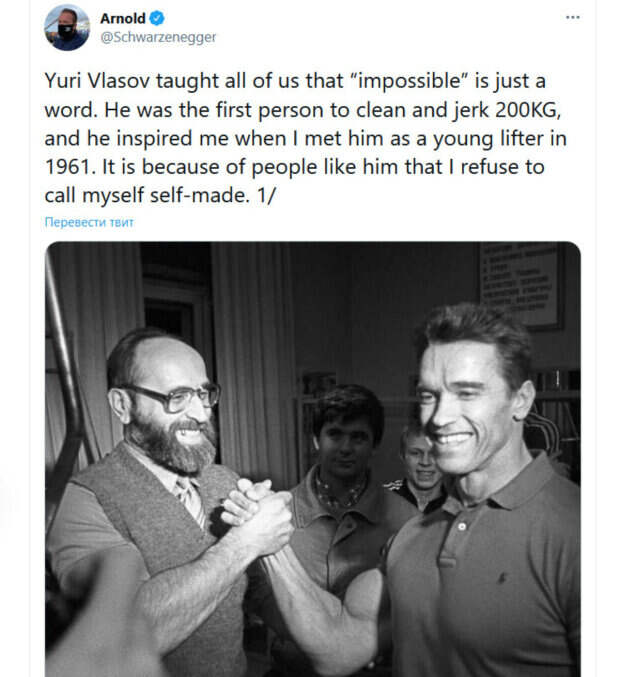Click the year 1961 in the tweet
620x677 pixels.
tap(69, 167)
